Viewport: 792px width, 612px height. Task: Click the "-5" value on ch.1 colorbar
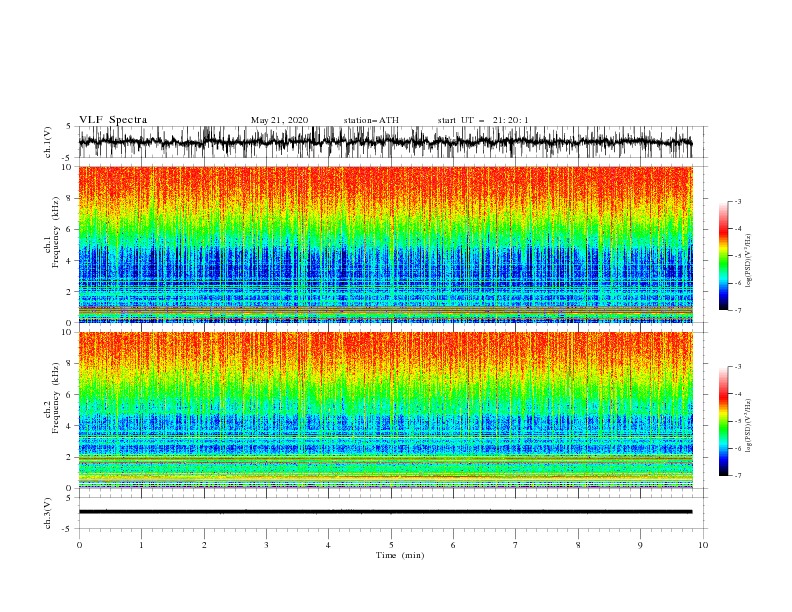(x=738, y=256)
